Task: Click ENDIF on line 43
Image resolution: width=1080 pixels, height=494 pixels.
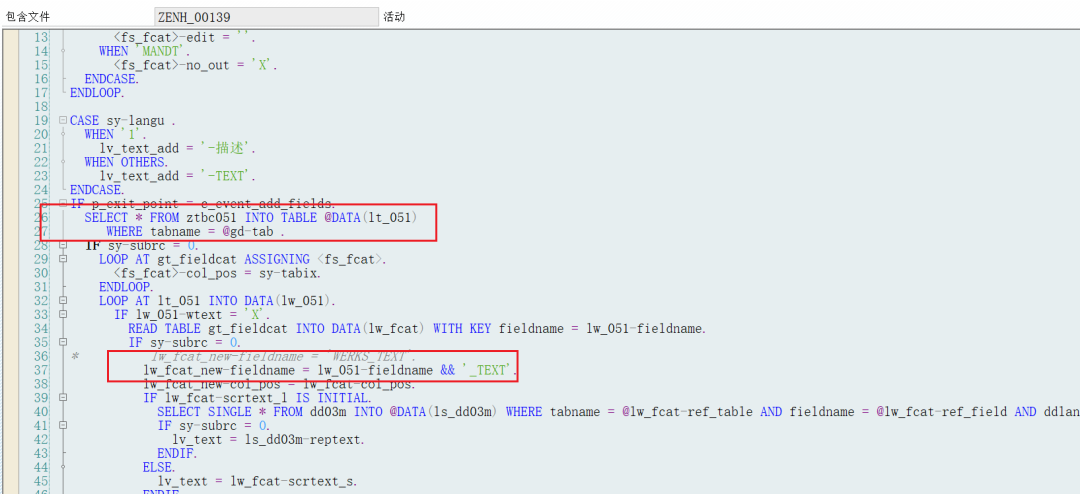Action: coord(177,453)
